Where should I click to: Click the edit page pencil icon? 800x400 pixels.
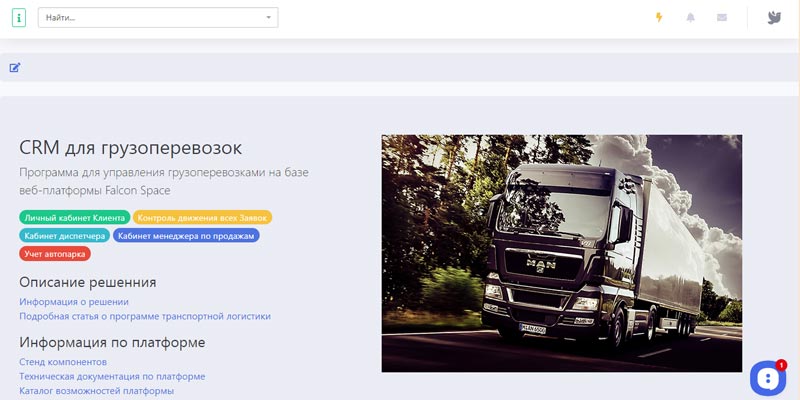[x=15, y=67]
